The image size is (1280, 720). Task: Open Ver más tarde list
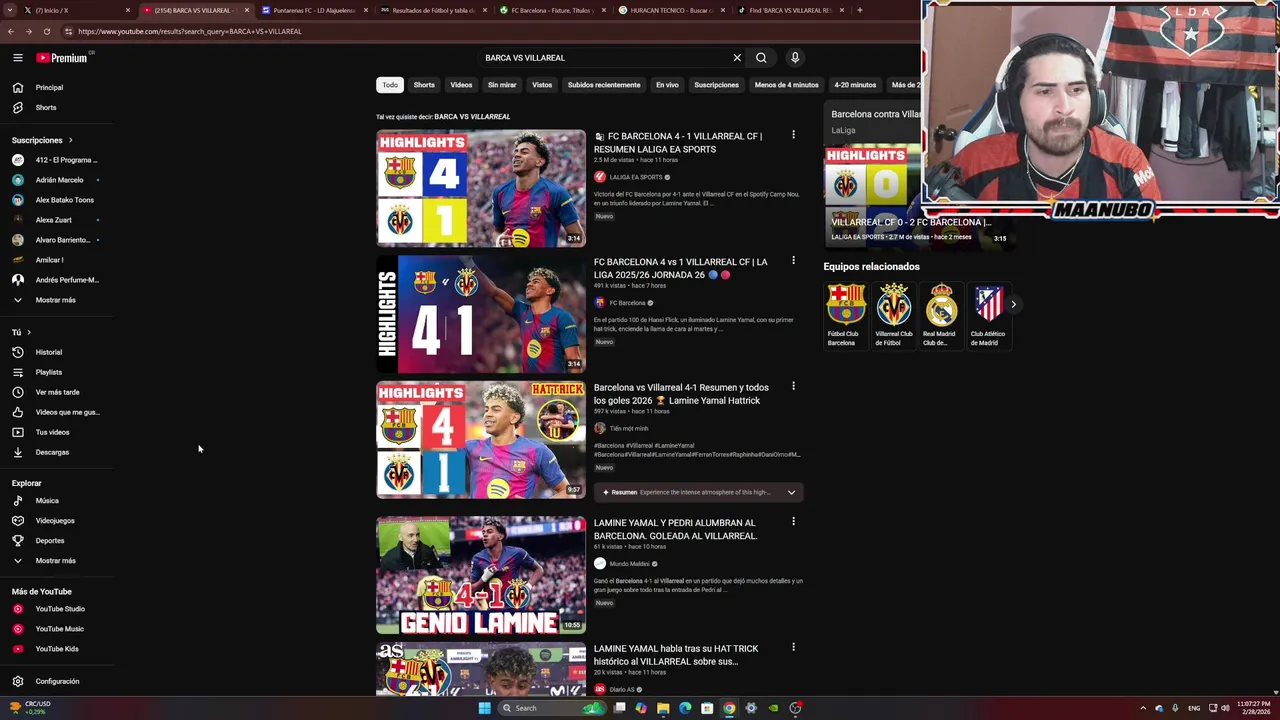point(57,392)
